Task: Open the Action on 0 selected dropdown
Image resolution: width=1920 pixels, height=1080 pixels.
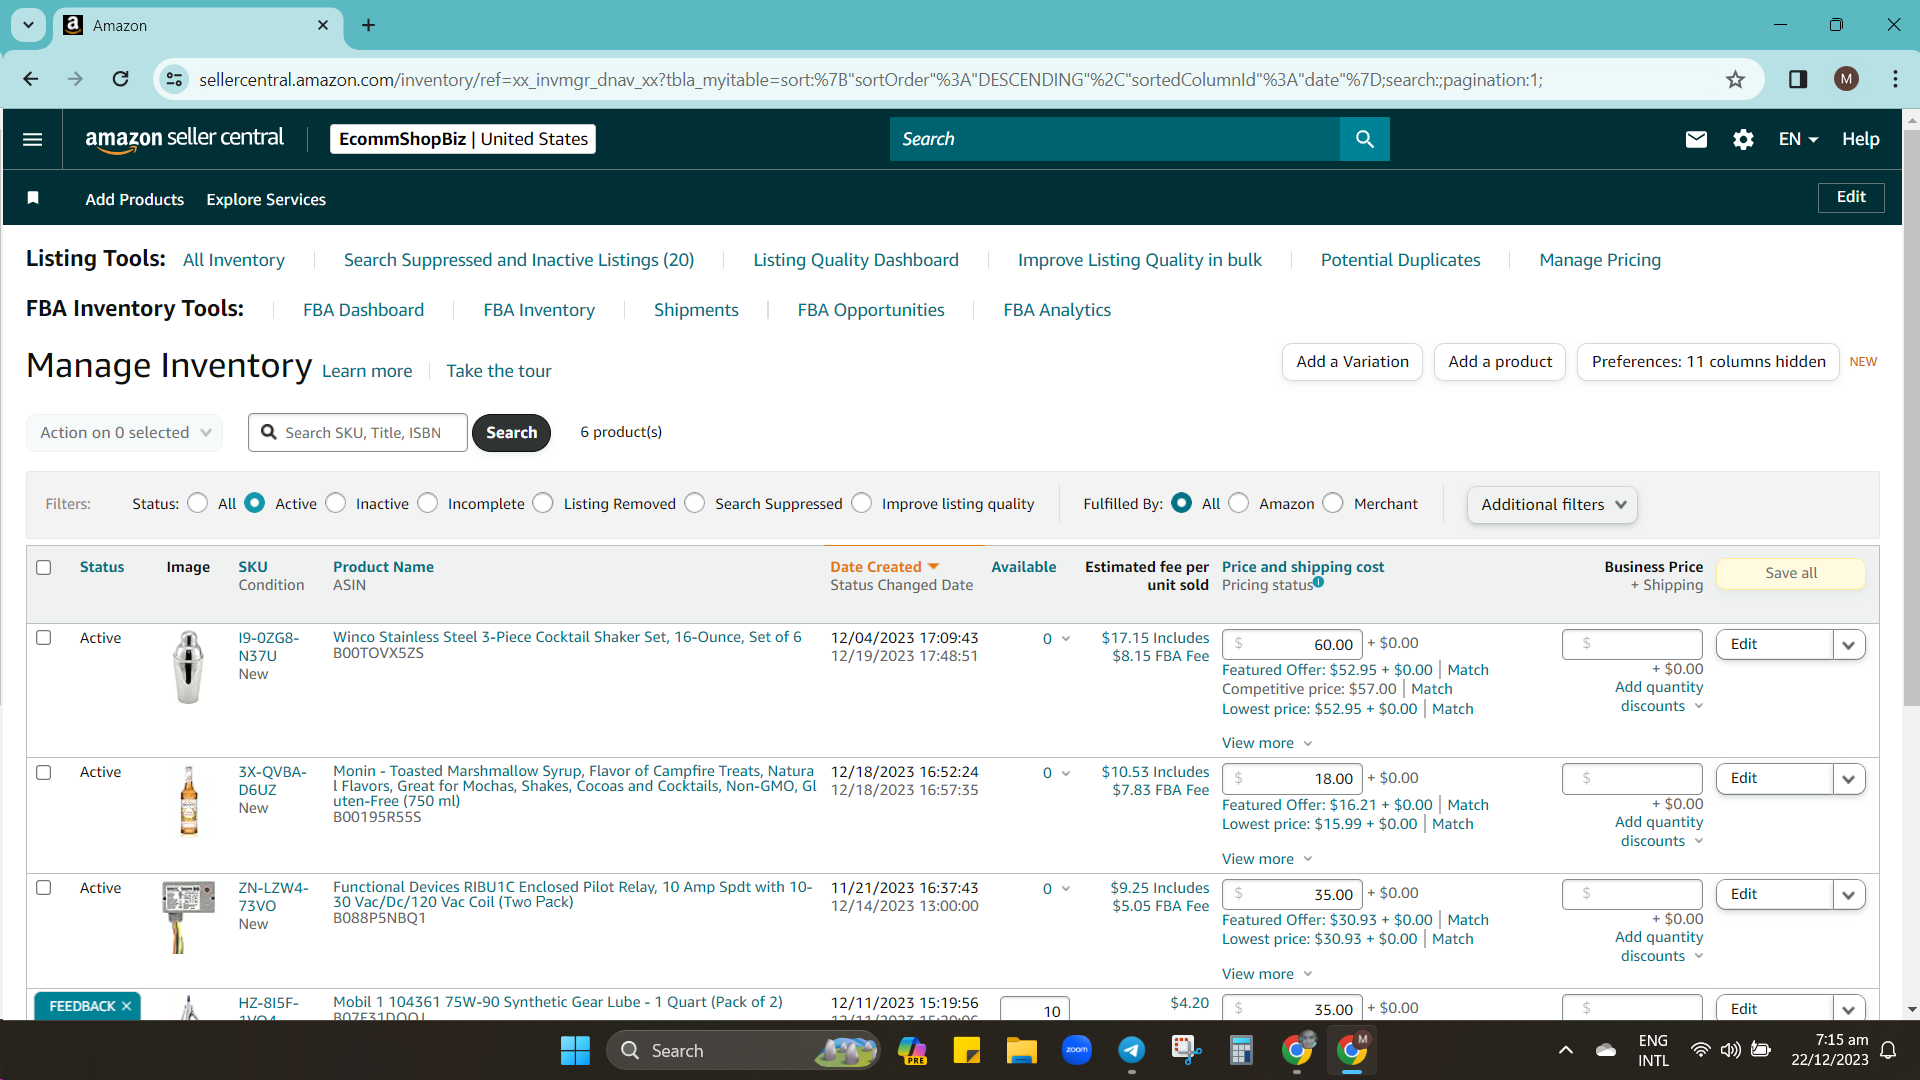Action: tap(125, 432)
